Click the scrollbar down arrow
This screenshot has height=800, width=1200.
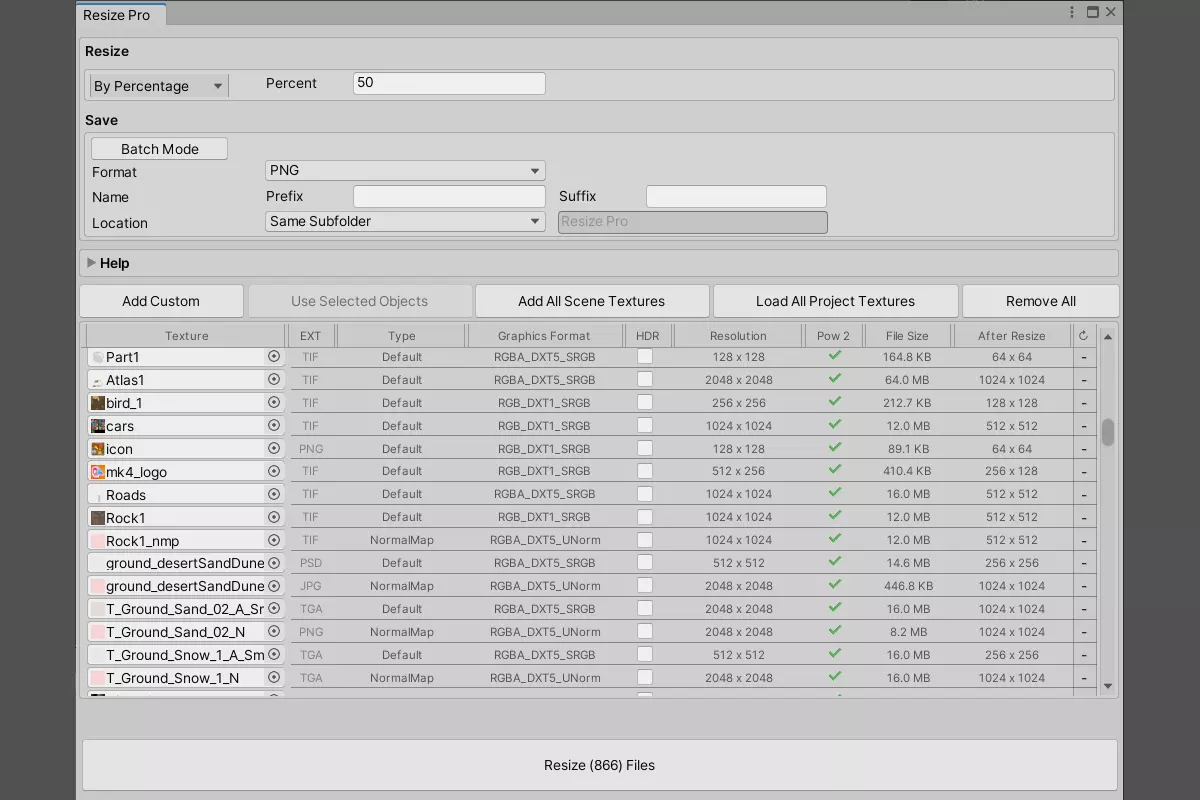pyautogui.click(x=1107, y=686)
